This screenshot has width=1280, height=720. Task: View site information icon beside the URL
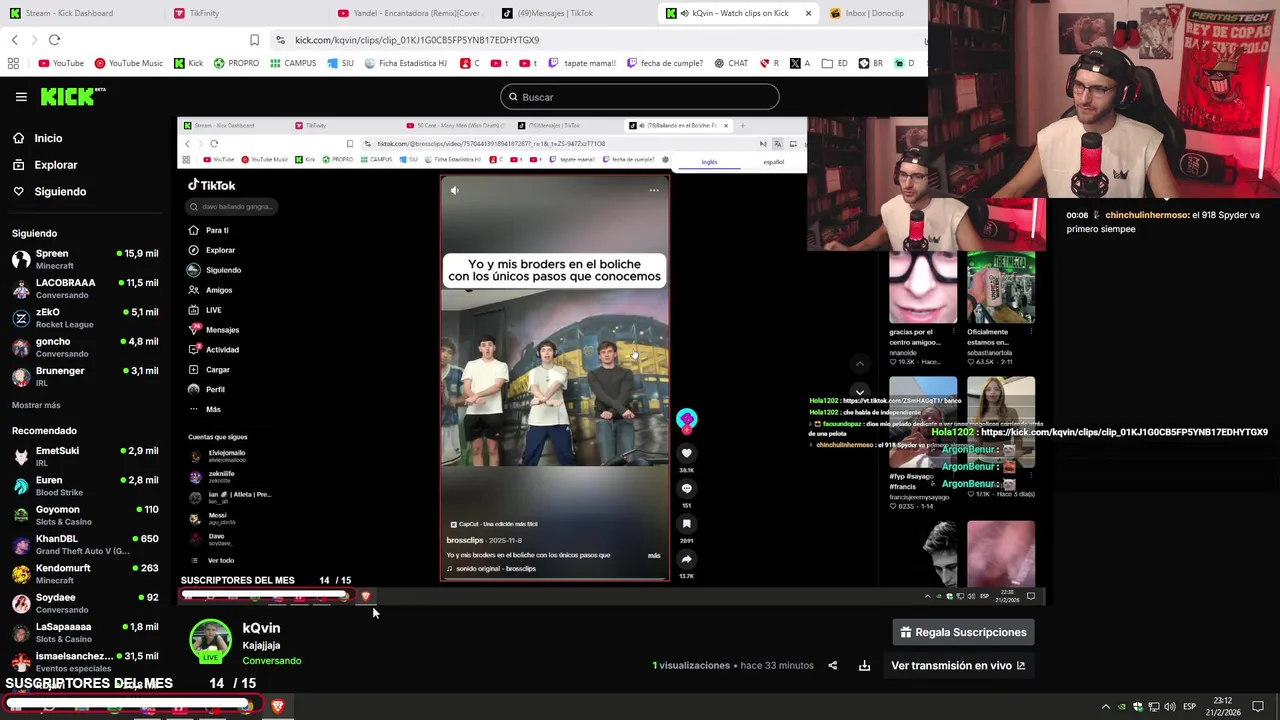(281, 40)
